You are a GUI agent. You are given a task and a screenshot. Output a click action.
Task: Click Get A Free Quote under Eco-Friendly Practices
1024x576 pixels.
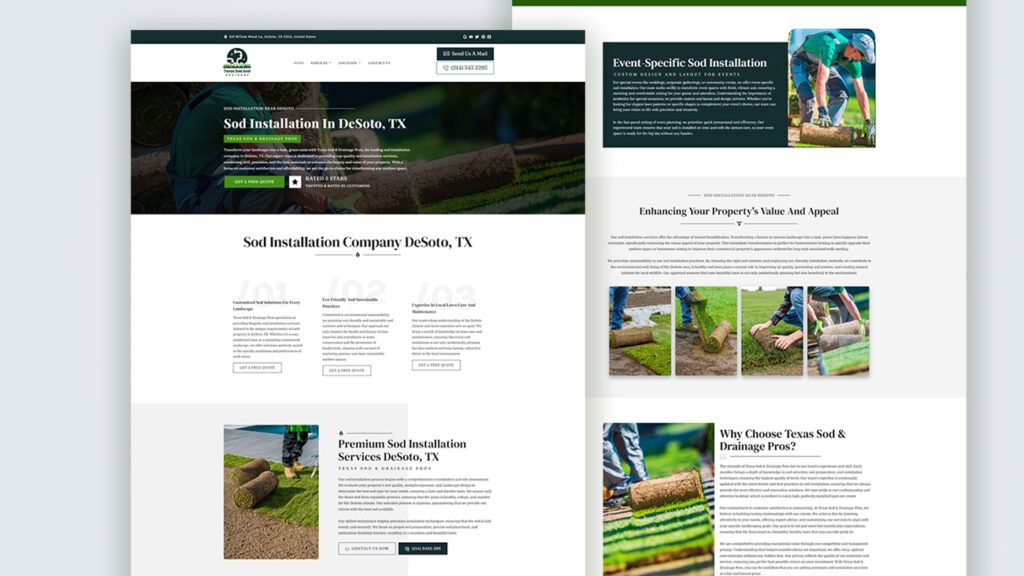click(x=346, y=370)
